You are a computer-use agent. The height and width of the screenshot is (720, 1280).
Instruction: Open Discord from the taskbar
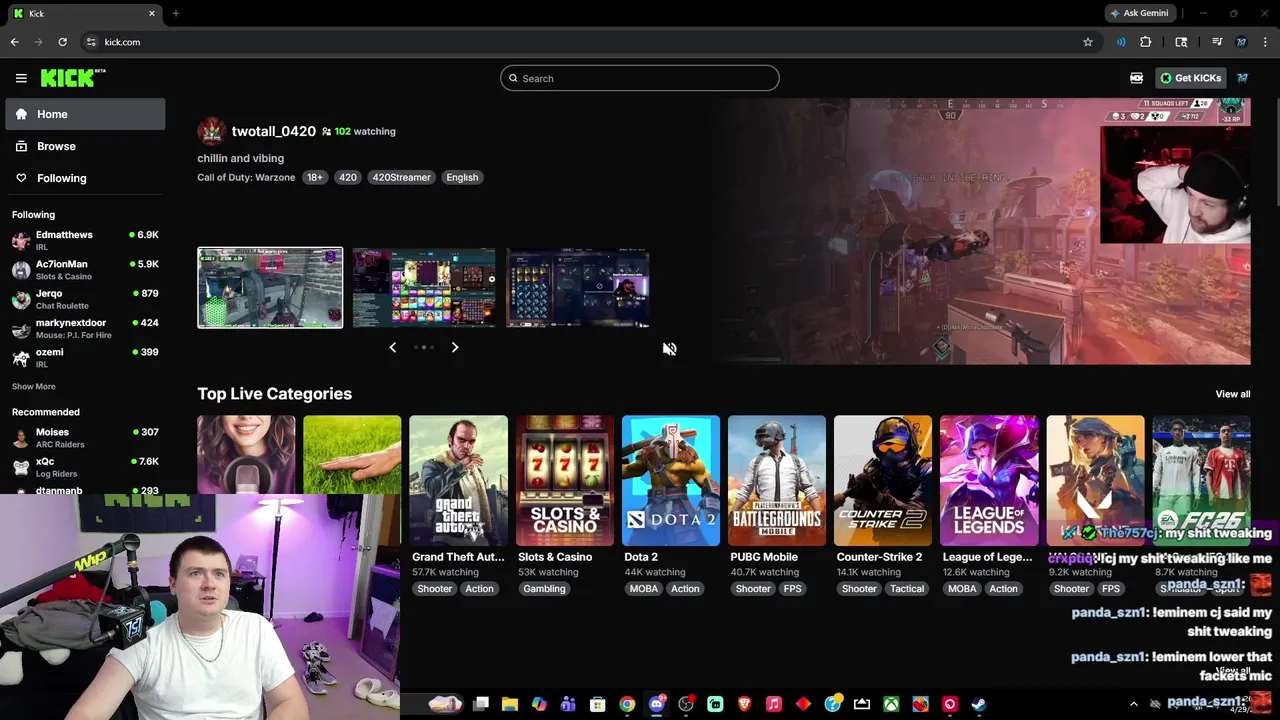click(656, 704)
